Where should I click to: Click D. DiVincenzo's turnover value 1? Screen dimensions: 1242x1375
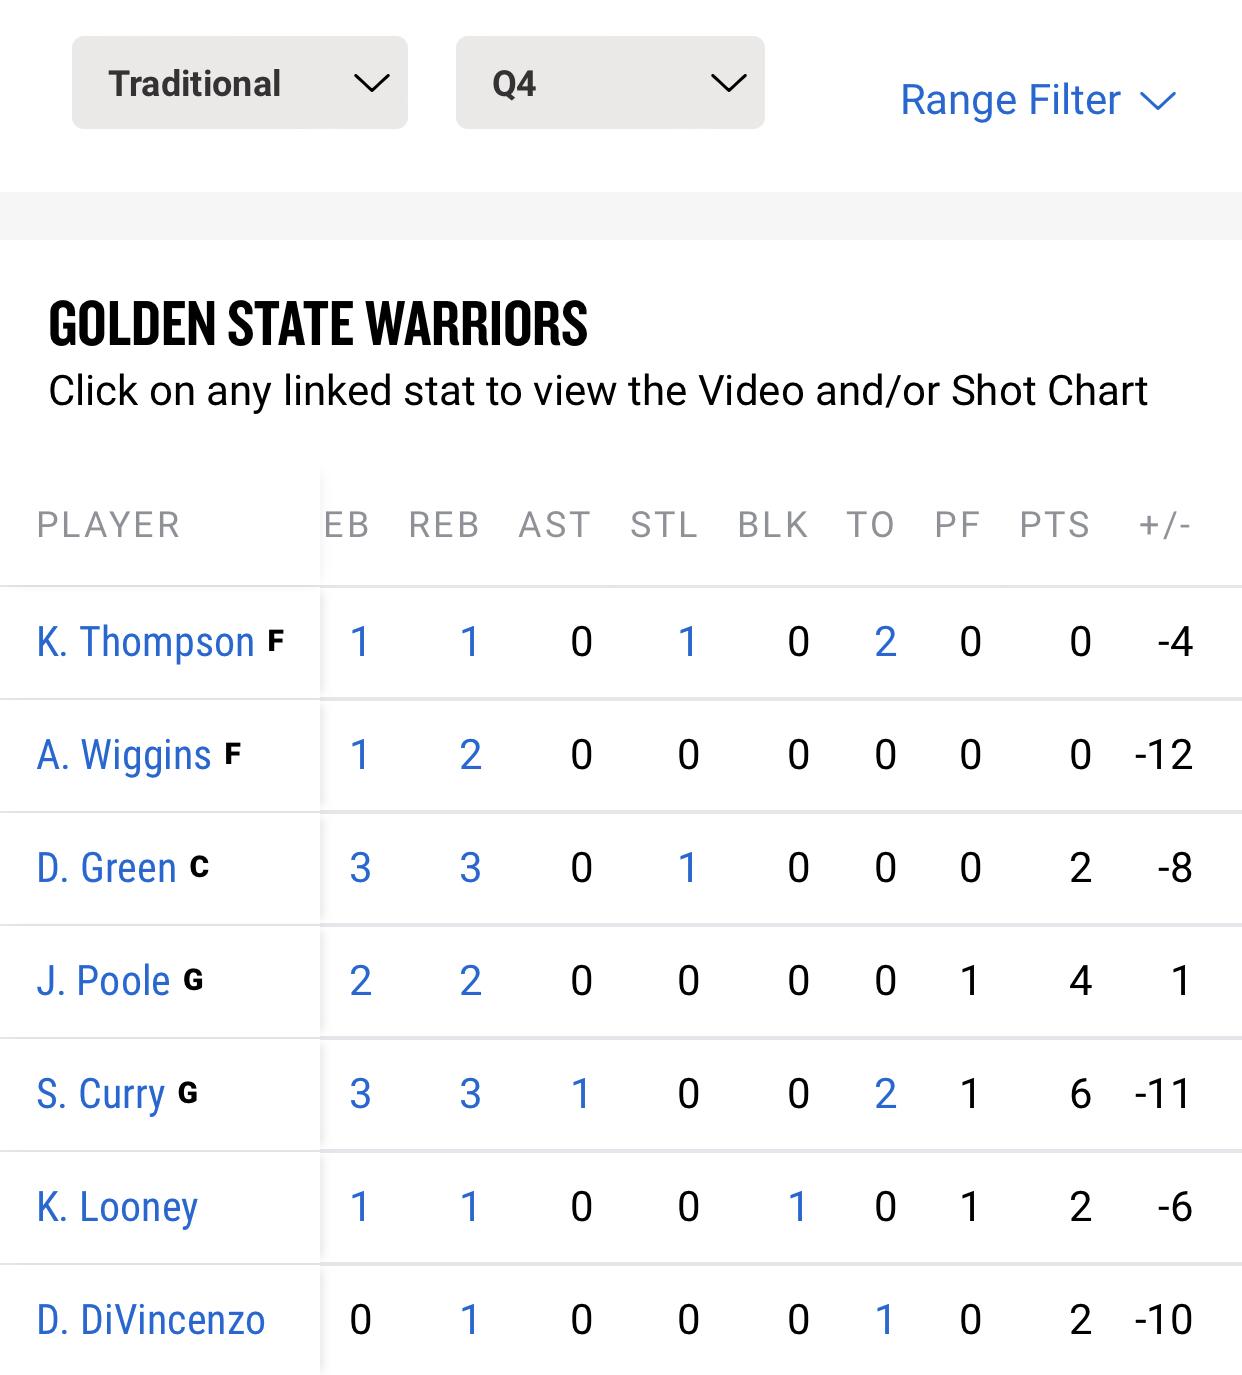(885, 1320)
